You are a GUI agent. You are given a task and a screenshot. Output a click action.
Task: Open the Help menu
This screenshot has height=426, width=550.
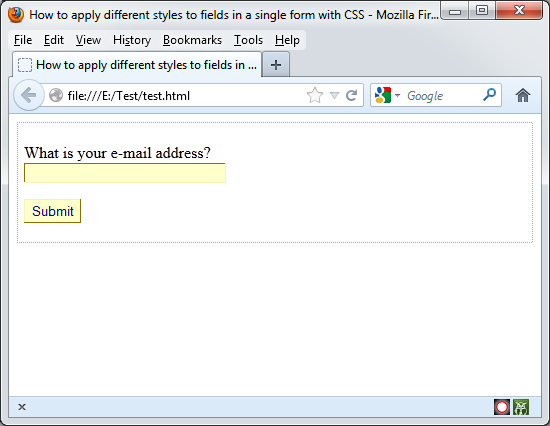(287, 40)
